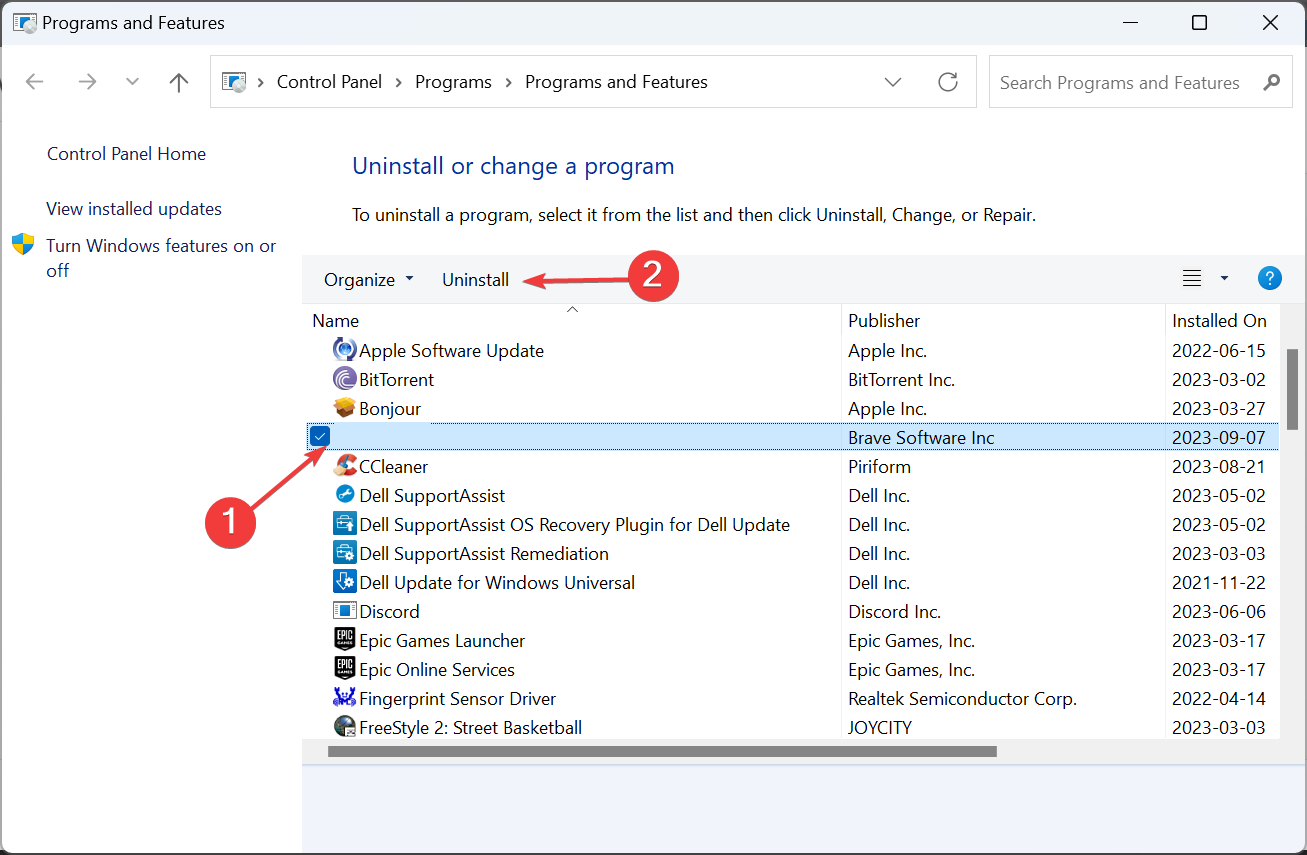
Task: Click the Uninstall button
Action: (475, 279)
